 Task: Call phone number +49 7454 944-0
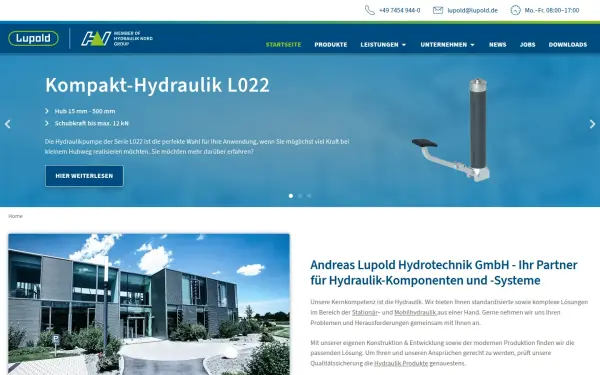click(399, 10)
